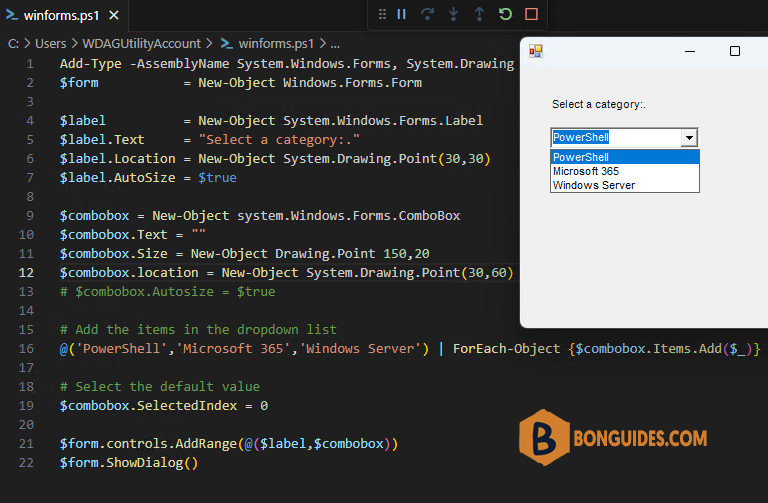Click the winforms.ps1 breadcrumb segment
The height and width of the screenshot is (503, 768).
(x=276, y=44)
